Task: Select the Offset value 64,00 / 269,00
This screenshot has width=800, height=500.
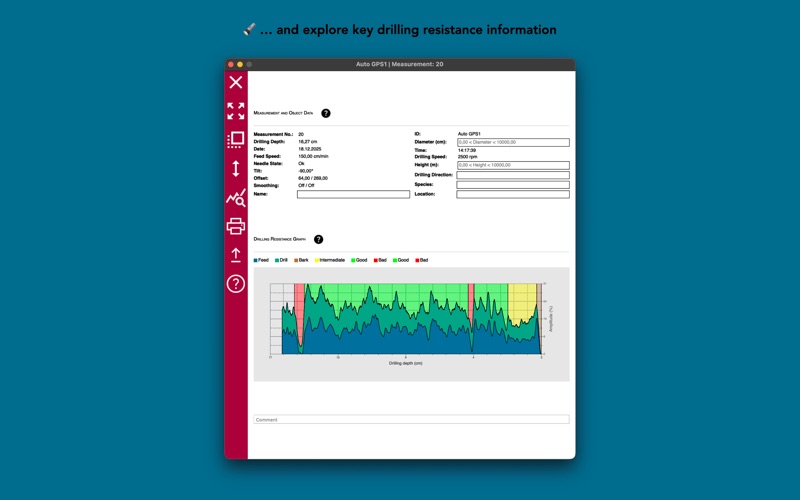Action: click(313, 179)
